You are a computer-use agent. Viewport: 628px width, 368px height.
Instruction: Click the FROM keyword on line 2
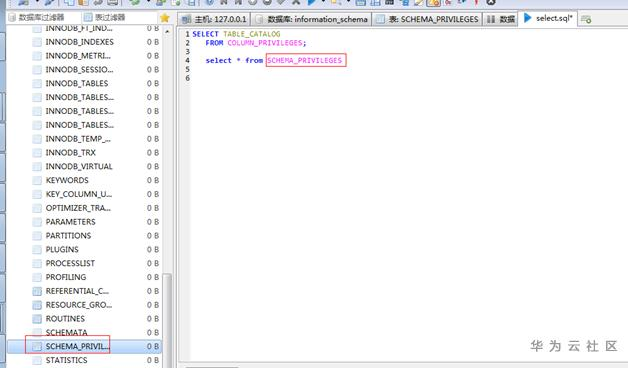[x=214, y=43]
